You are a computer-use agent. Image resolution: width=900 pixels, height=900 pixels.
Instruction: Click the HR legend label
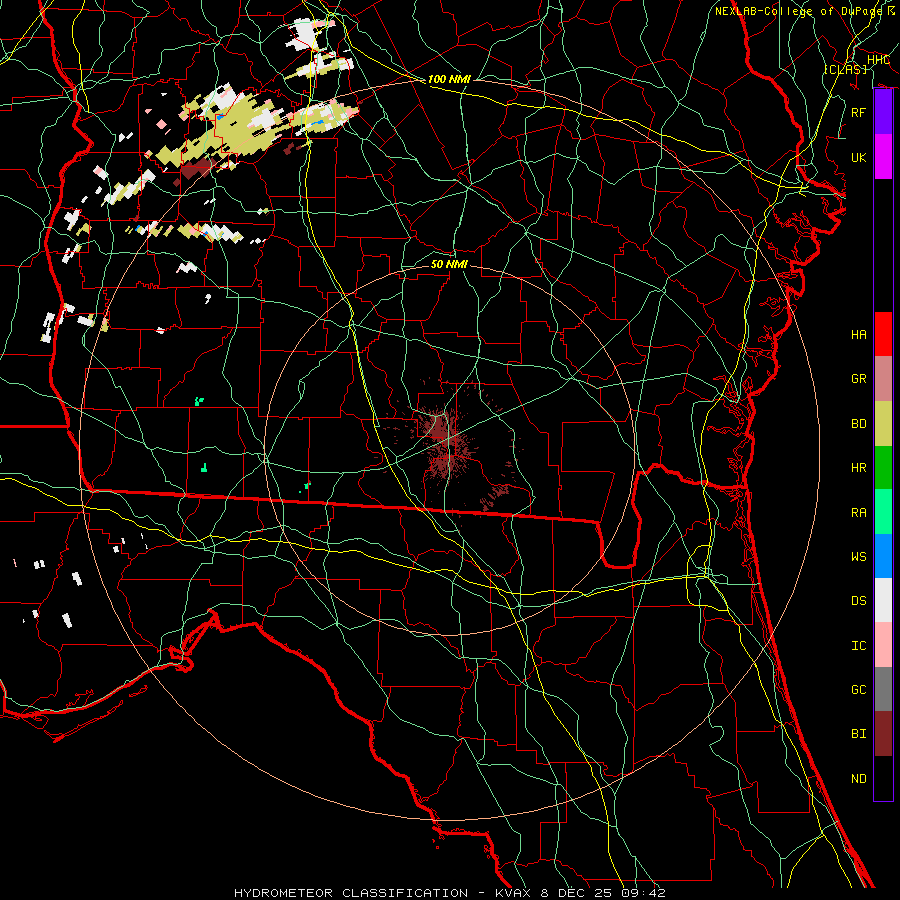[858, 468]
